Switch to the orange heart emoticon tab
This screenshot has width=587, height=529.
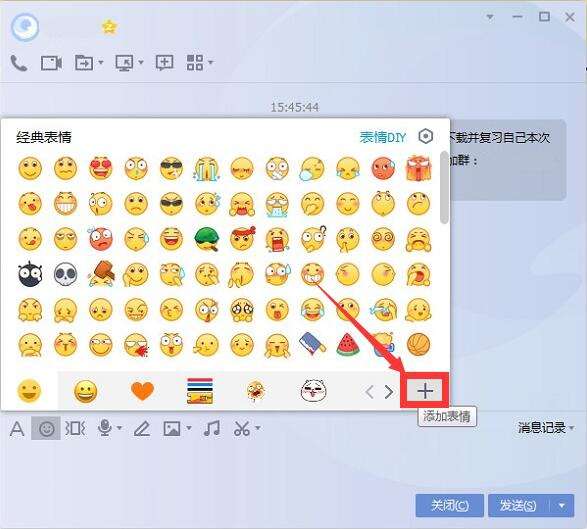click(142, 391)
